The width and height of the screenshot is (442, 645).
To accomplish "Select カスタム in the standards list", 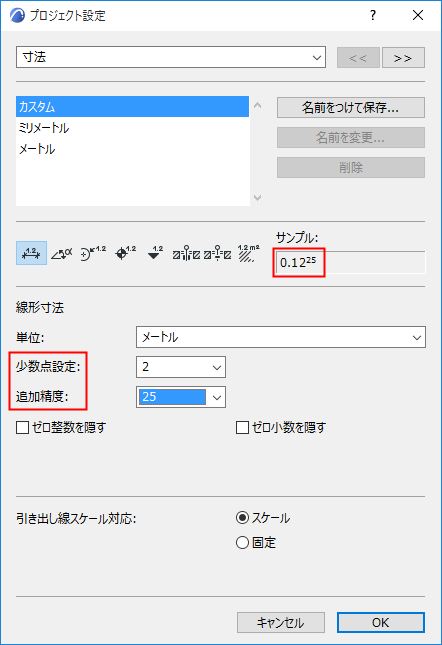I will pyautogui.click(x=132, y=107).
